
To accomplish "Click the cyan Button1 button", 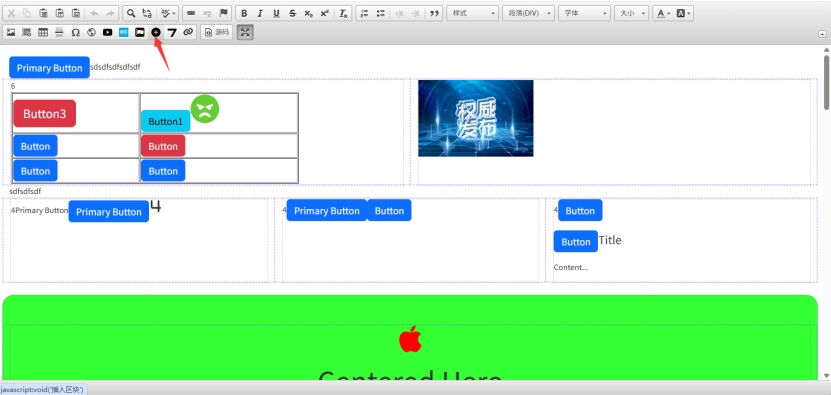I will click(165, 121).
